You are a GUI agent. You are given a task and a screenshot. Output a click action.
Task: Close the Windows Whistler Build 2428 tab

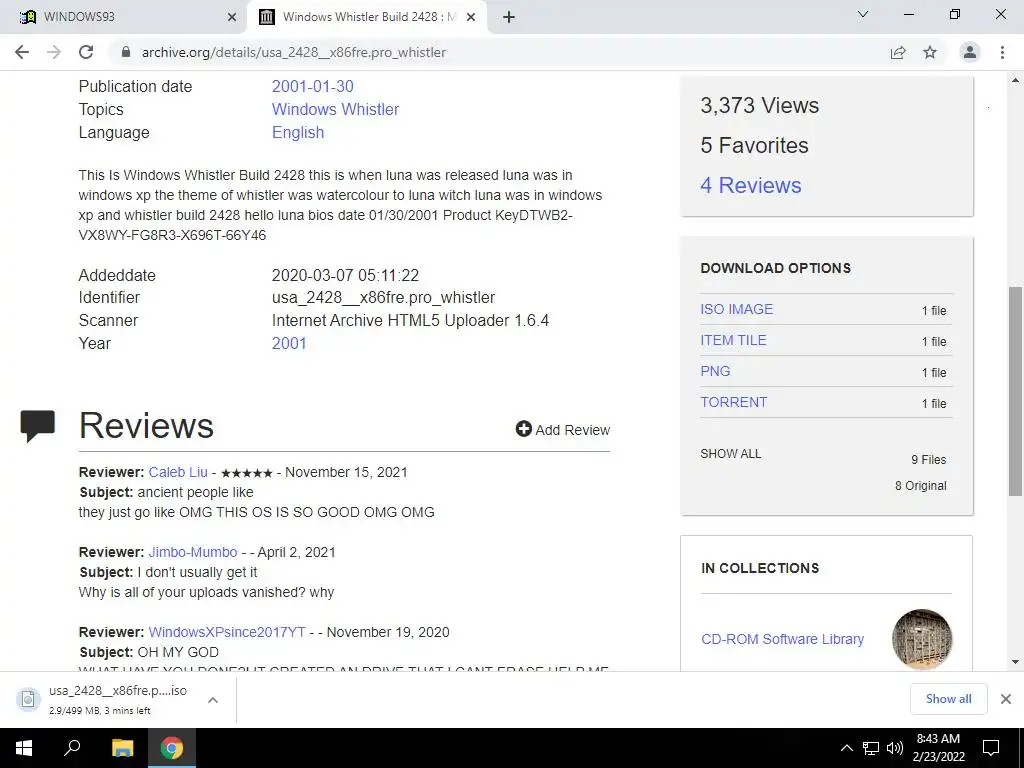coord(471,17)
